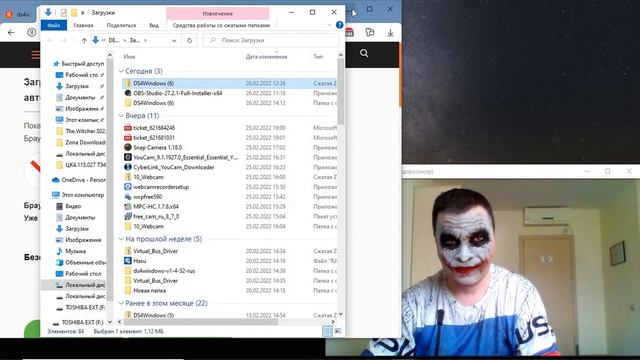Open address bar history dropdown

pyautogui.click(x=174, y=40)
